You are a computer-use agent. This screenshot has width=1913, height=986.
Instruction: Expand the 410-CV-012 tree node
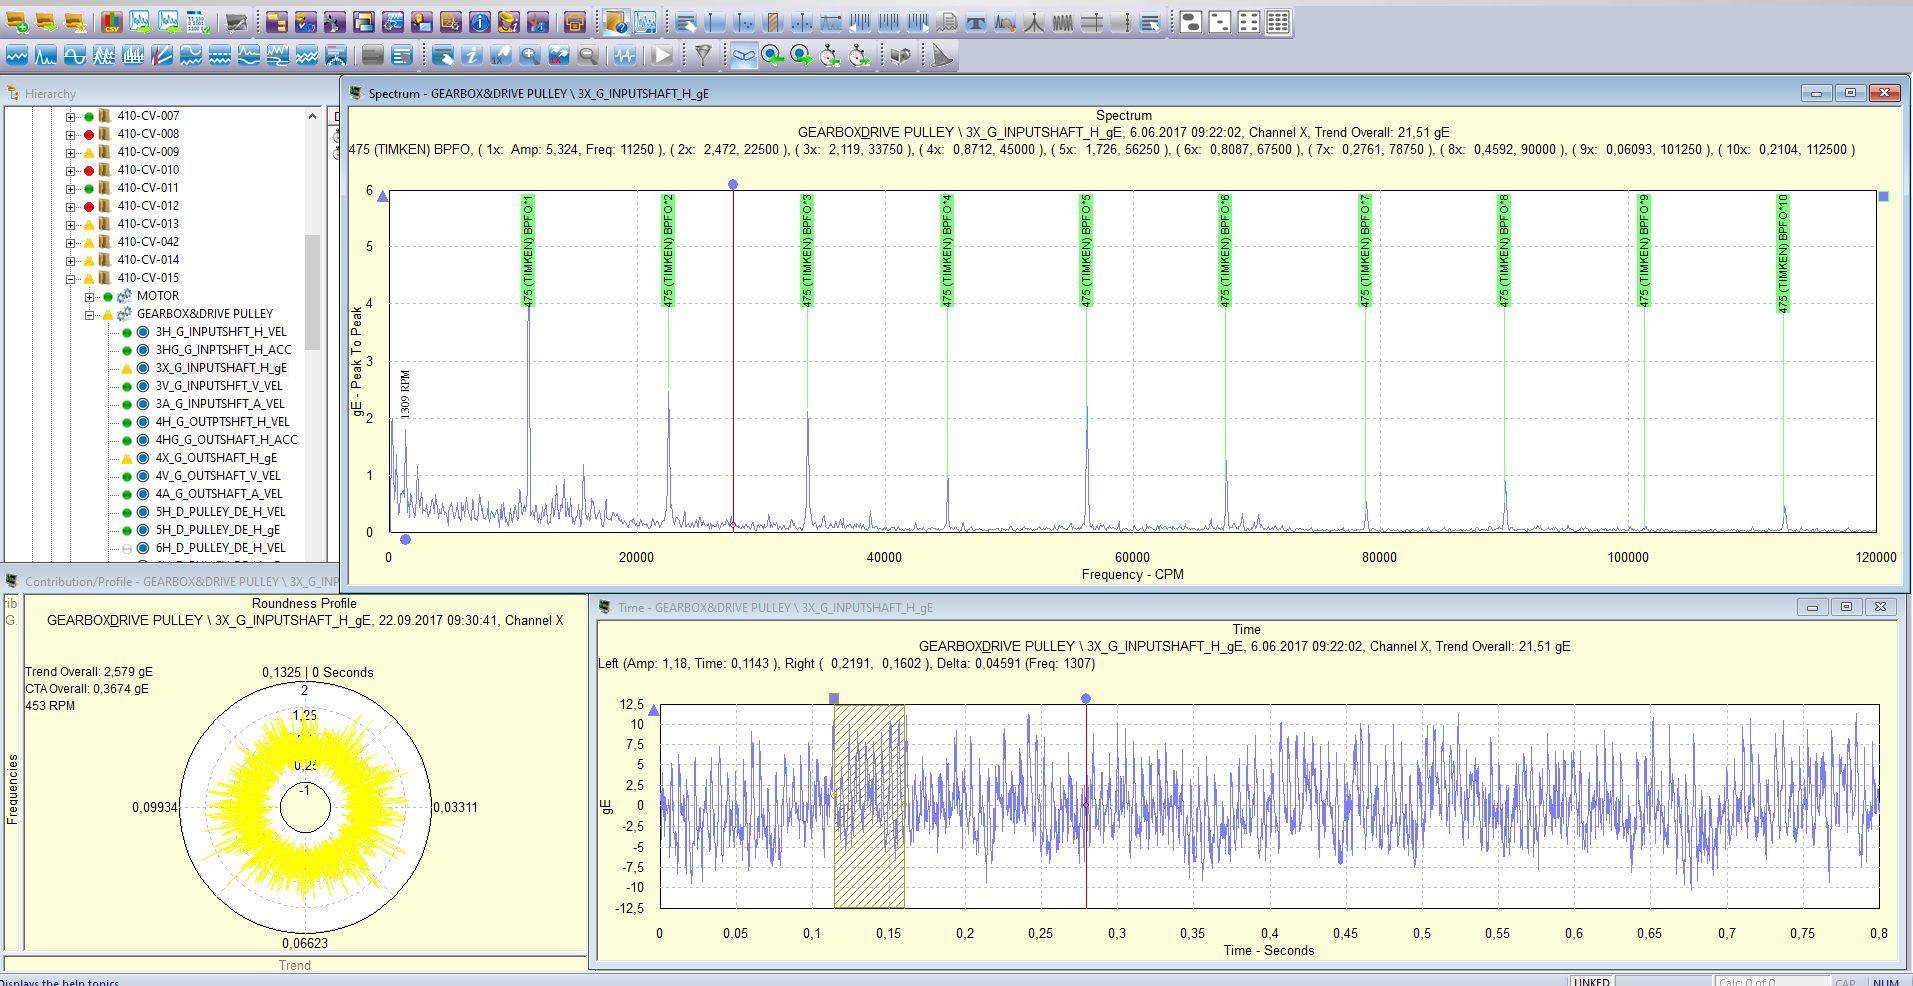click(71, 206)
